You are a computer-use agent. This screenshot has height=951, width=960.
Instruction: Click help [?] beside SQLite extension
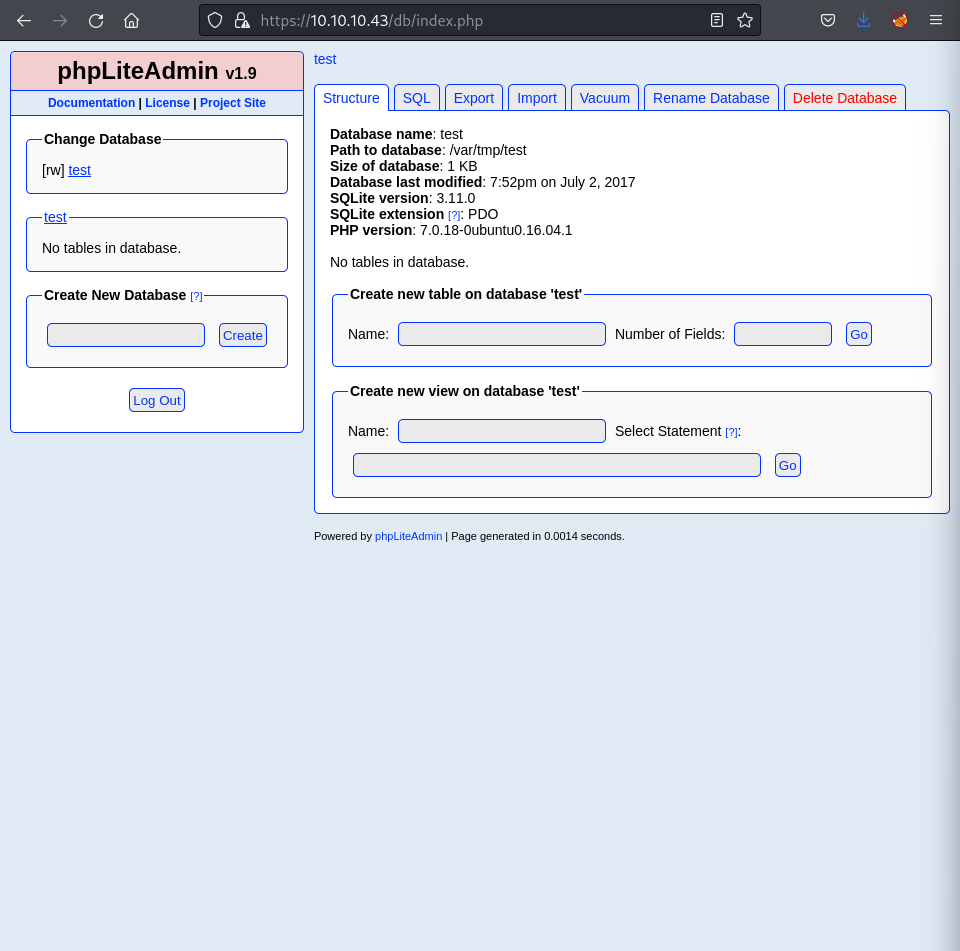coord(454,215)
